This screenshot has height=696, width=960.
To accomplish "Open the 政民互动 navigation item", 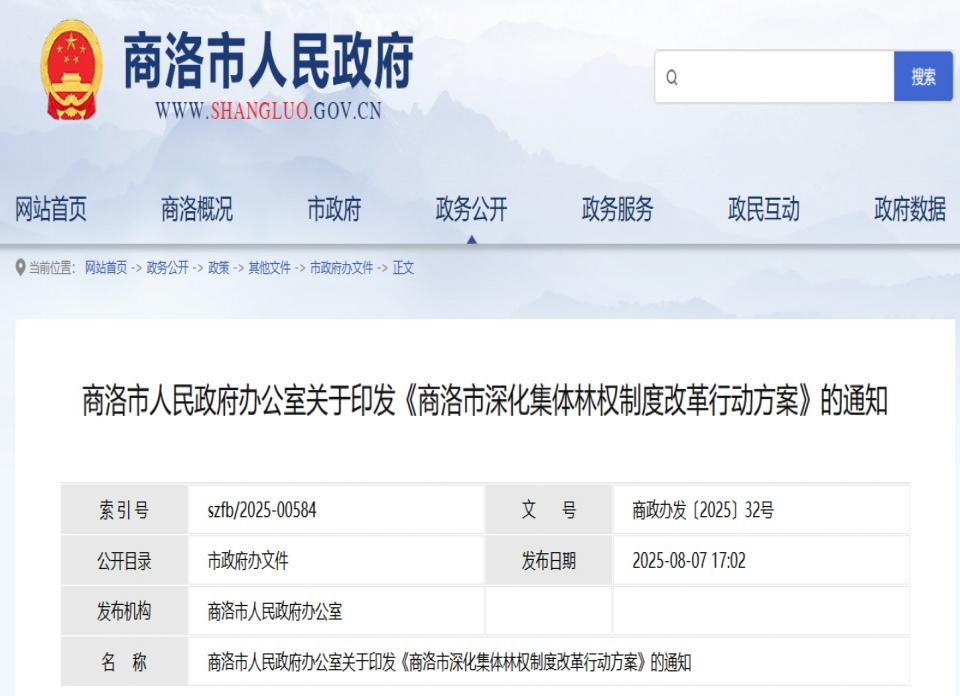I will 763,209.
